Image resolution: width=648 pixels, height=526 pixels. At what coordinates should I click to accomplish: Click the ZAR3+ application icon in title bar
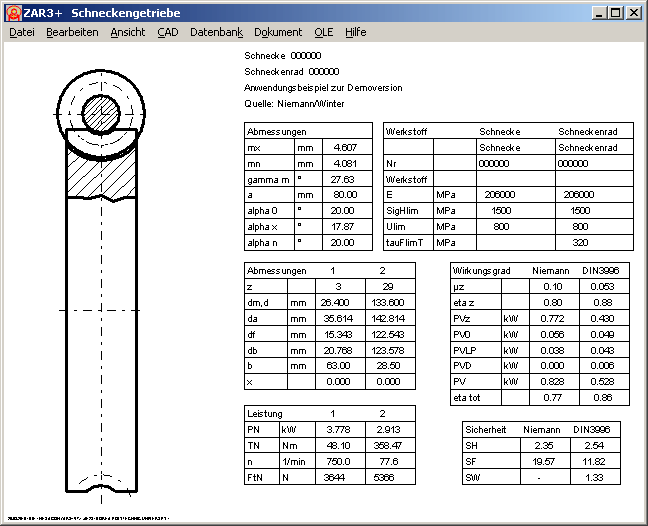pos(11,12)
